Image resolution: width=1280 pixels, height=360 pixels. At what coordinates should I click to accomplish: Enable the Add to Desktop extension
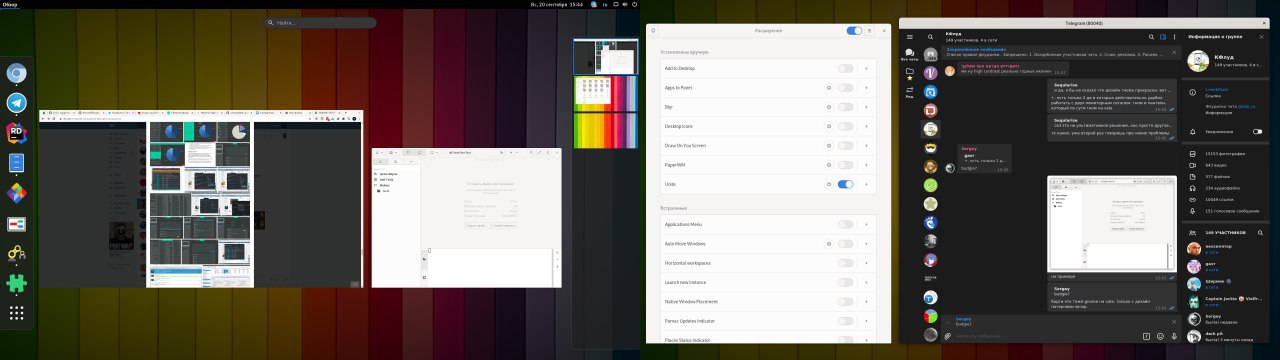[845, 68]
